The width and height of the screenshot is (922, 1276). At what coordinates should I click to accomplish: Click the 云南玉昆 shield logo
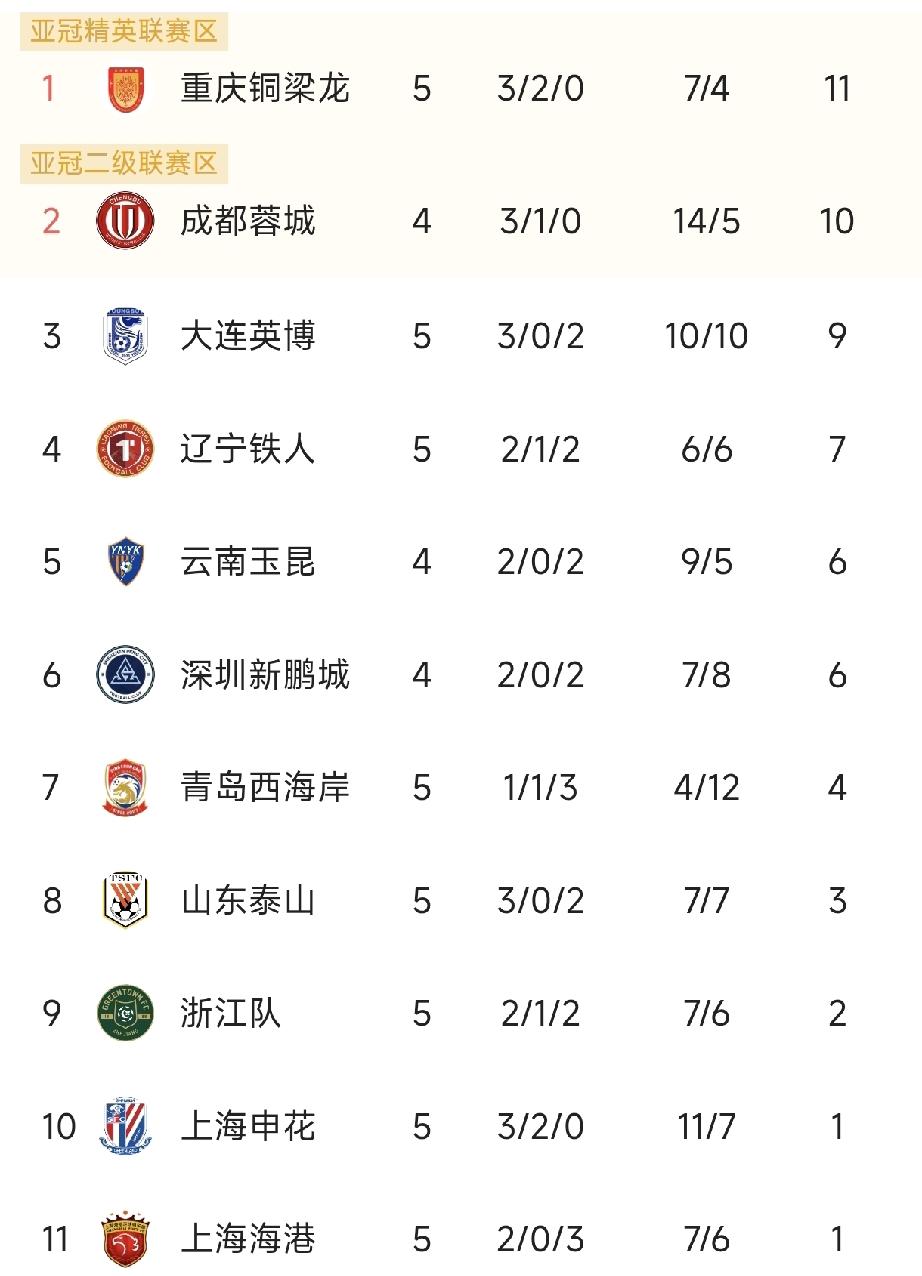125,562
